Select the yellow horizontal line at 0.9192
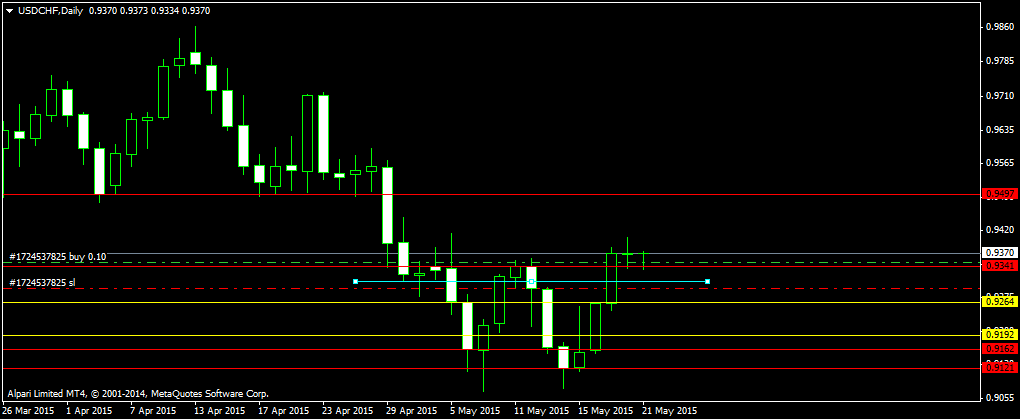This screenshot has width=1020, height=419. (x=491, y=335)
